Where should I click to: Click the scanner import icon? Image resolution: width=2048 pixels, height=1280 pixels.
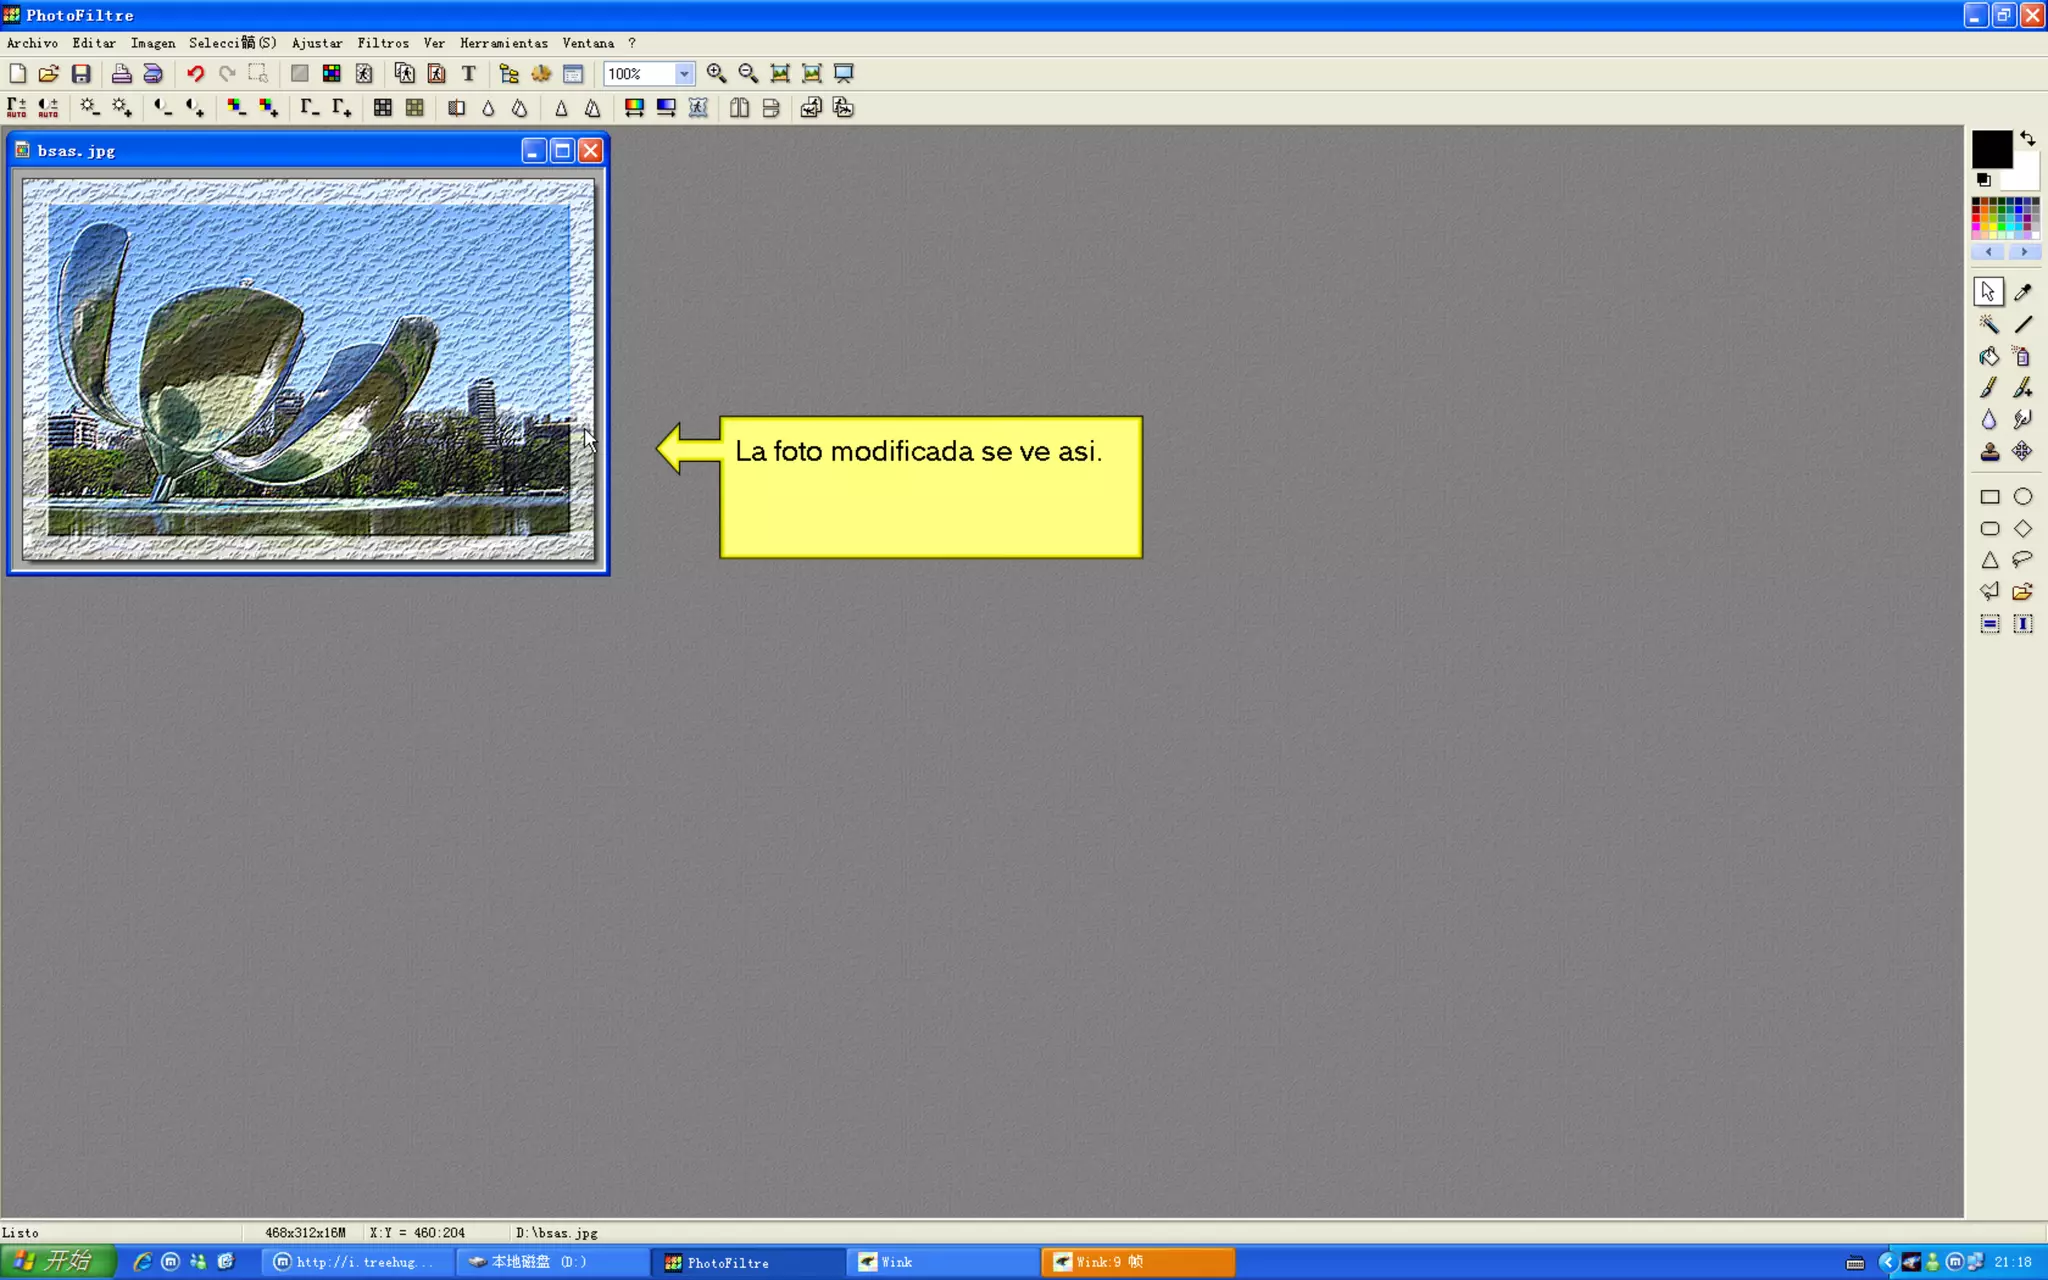click(153, 73)
